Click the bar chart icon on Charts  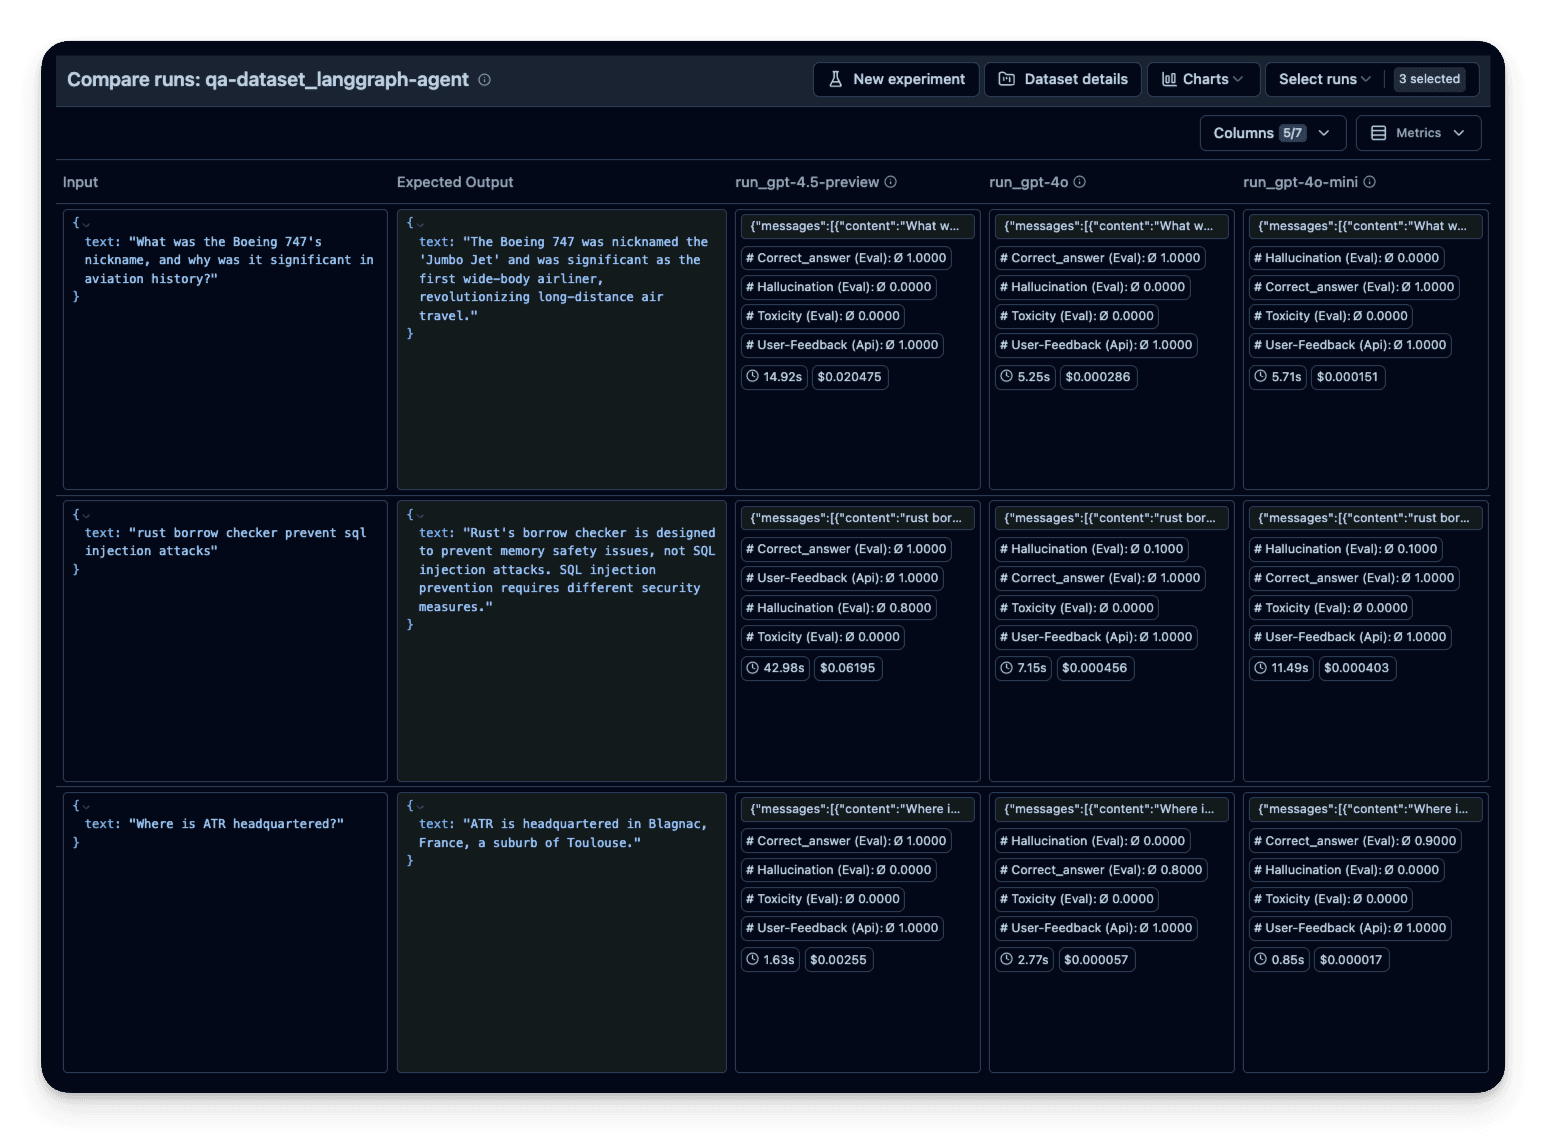[1168, 79]
